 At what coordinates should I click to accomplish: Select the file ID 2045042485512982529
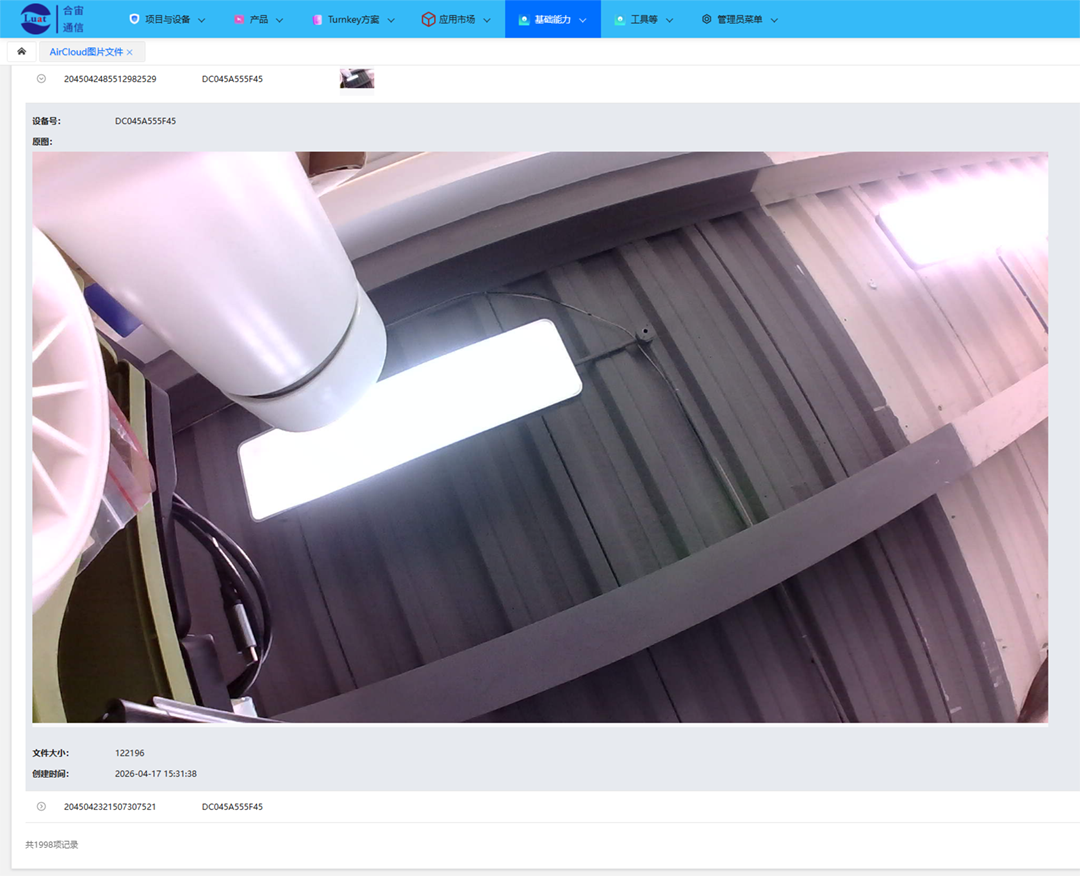[x=110, y=79]
